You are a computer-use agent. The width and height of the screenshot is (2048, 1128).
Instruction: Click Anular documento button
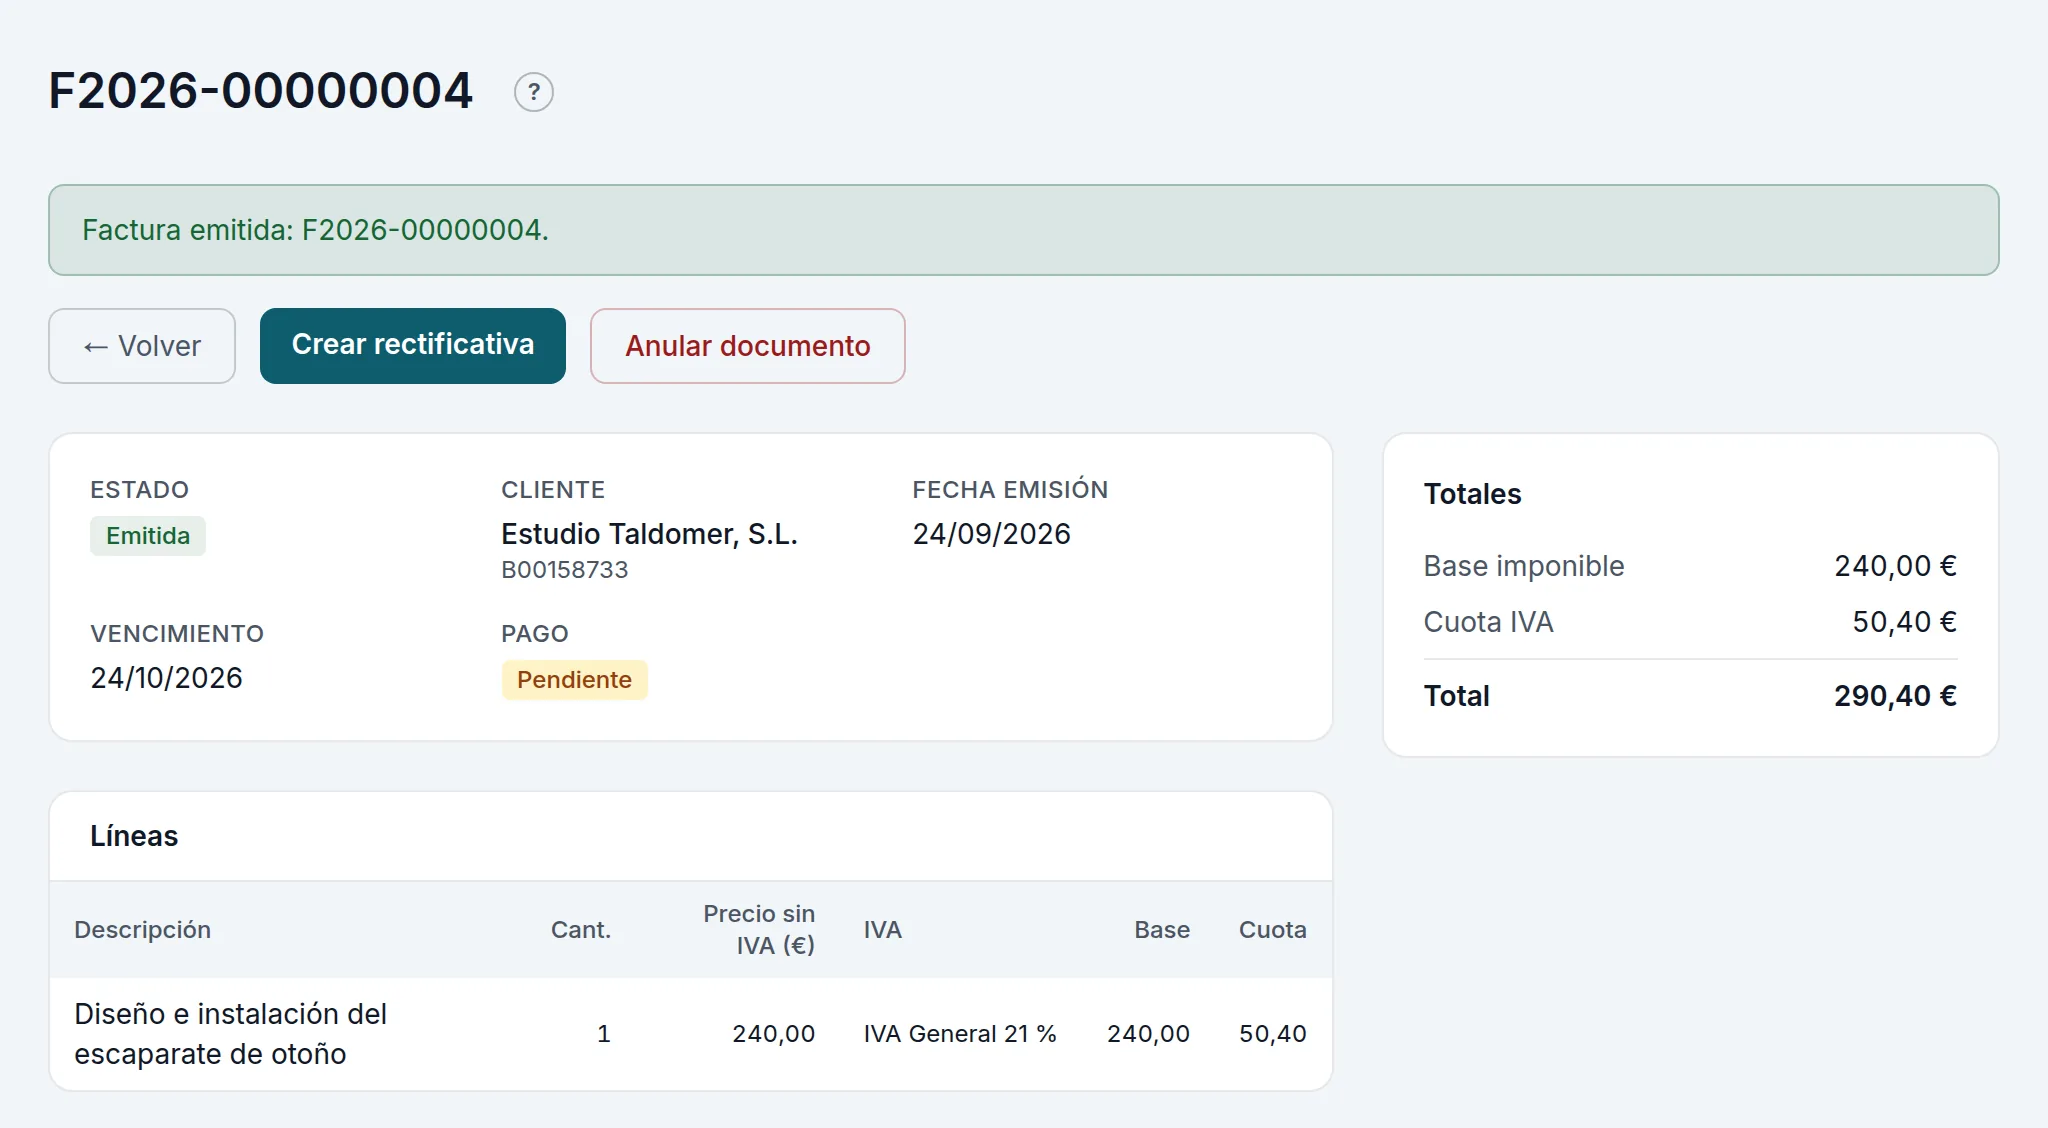[748, 346]
